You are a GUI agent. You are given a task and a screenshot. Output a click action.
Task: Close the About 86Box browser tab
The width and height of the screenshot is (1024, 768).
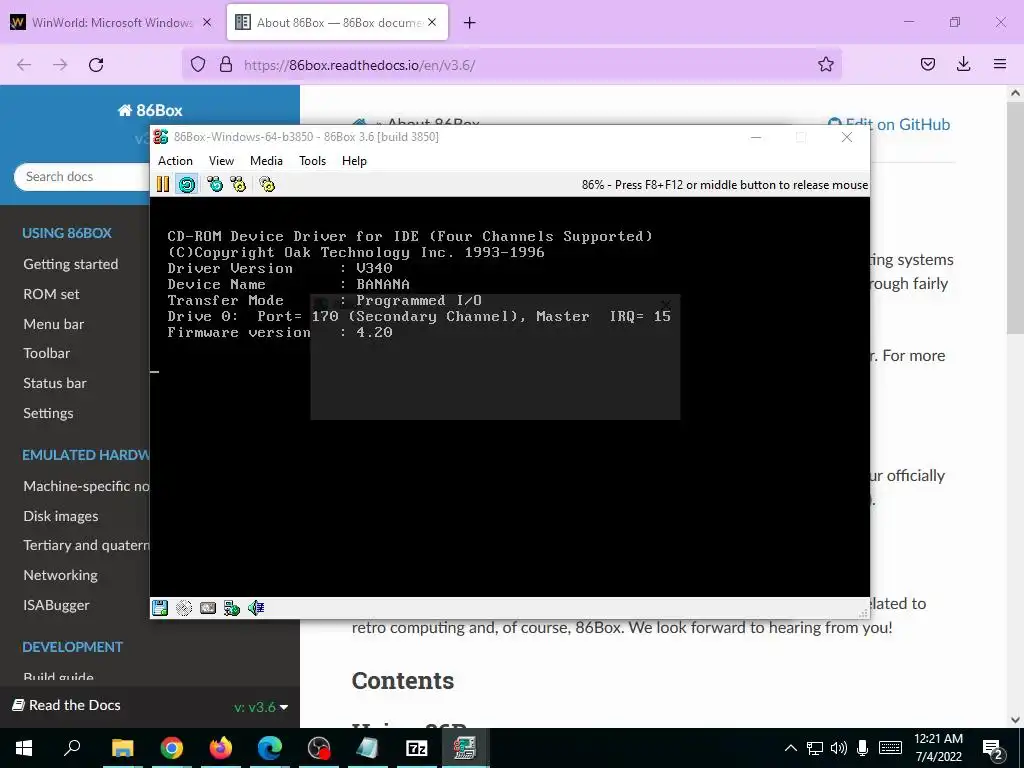[x=432, y=22]
